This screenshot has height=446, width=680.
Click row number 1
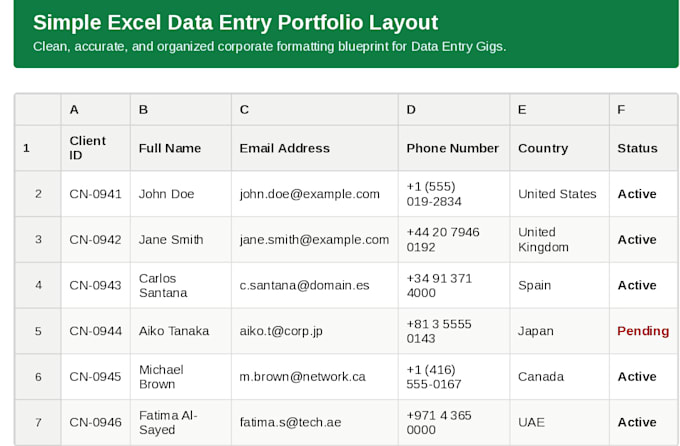coord(38,148)
